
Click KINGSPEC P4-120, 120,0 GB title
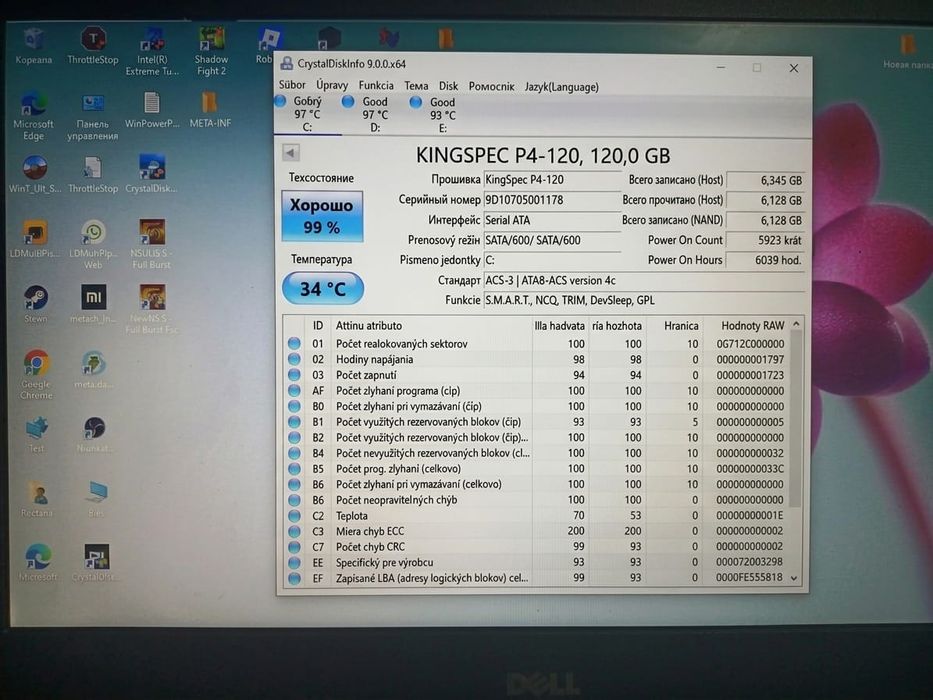543,156
